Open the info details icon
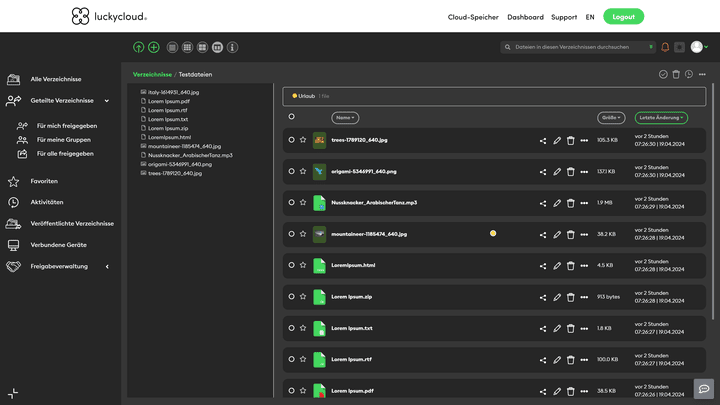 [232, 47]
